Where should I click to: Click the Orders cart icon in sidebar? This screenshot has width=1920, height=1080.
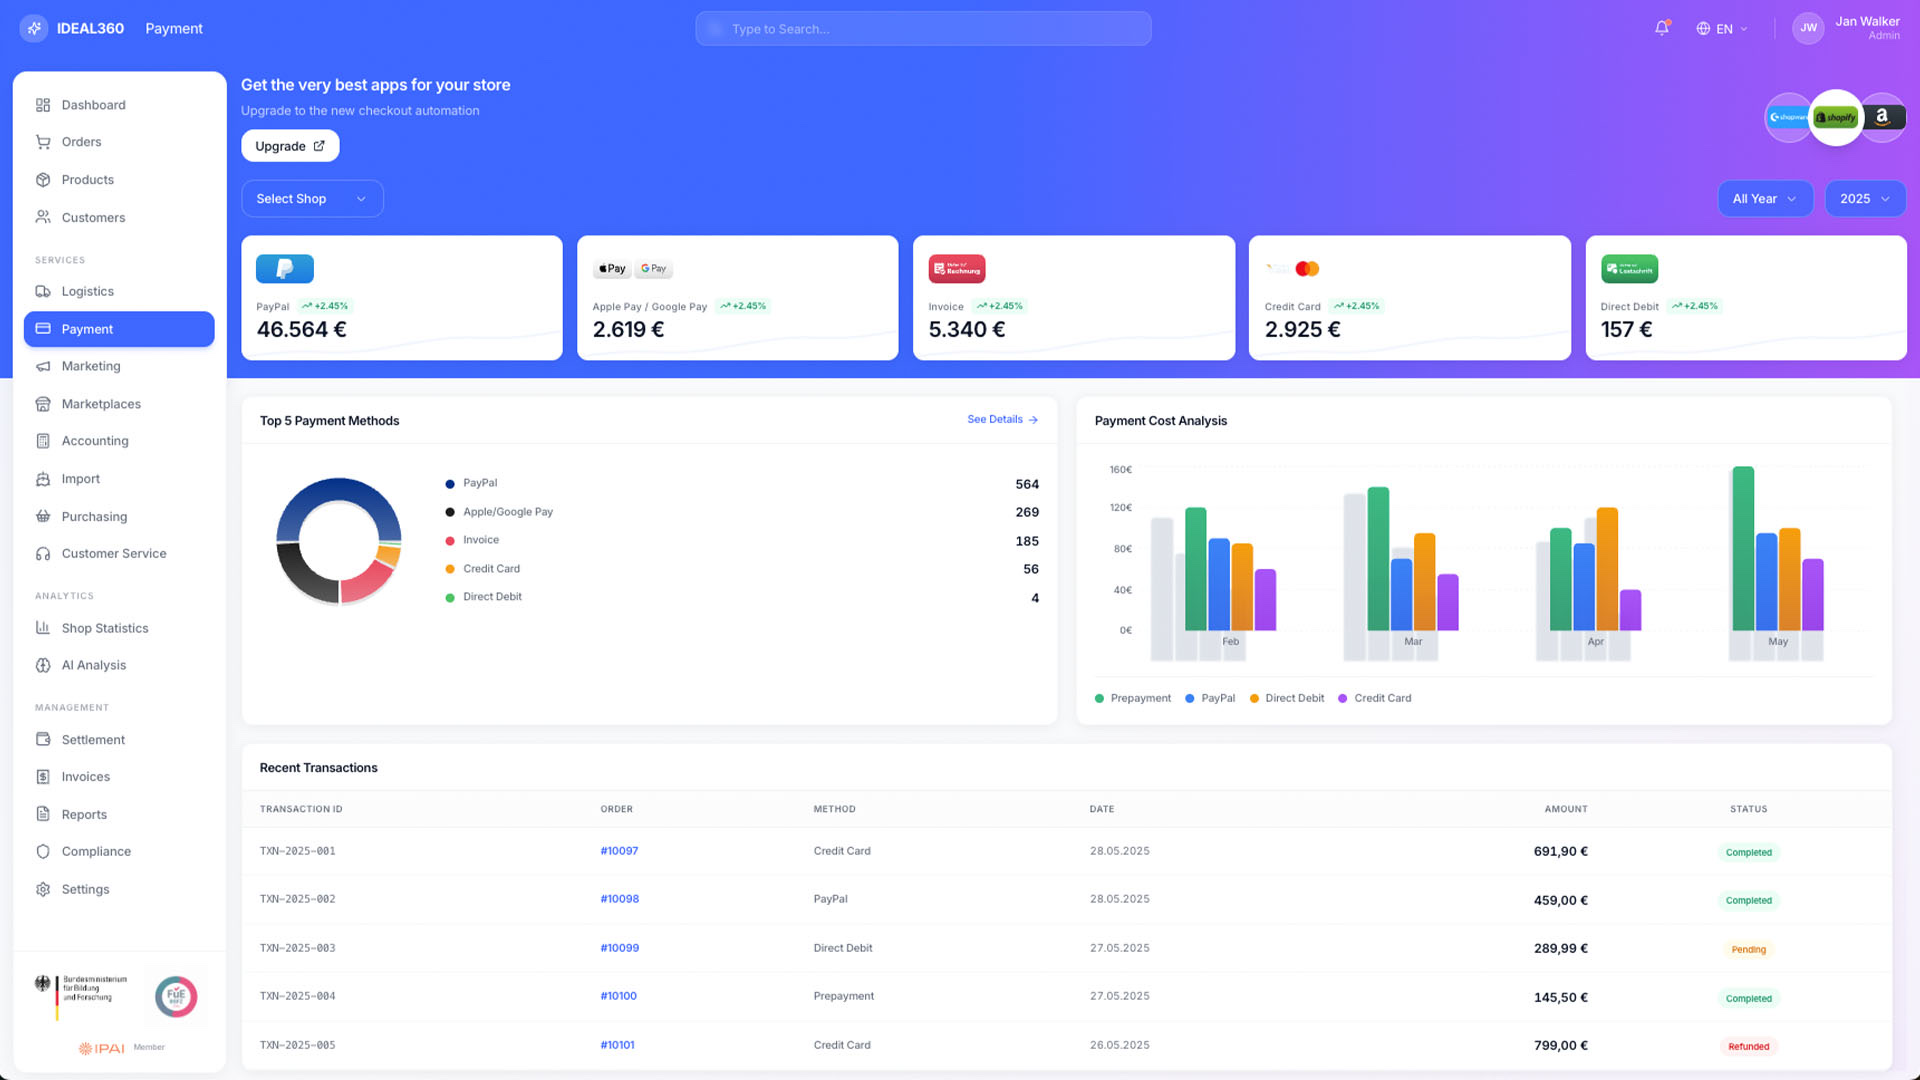tap(43, 142)
